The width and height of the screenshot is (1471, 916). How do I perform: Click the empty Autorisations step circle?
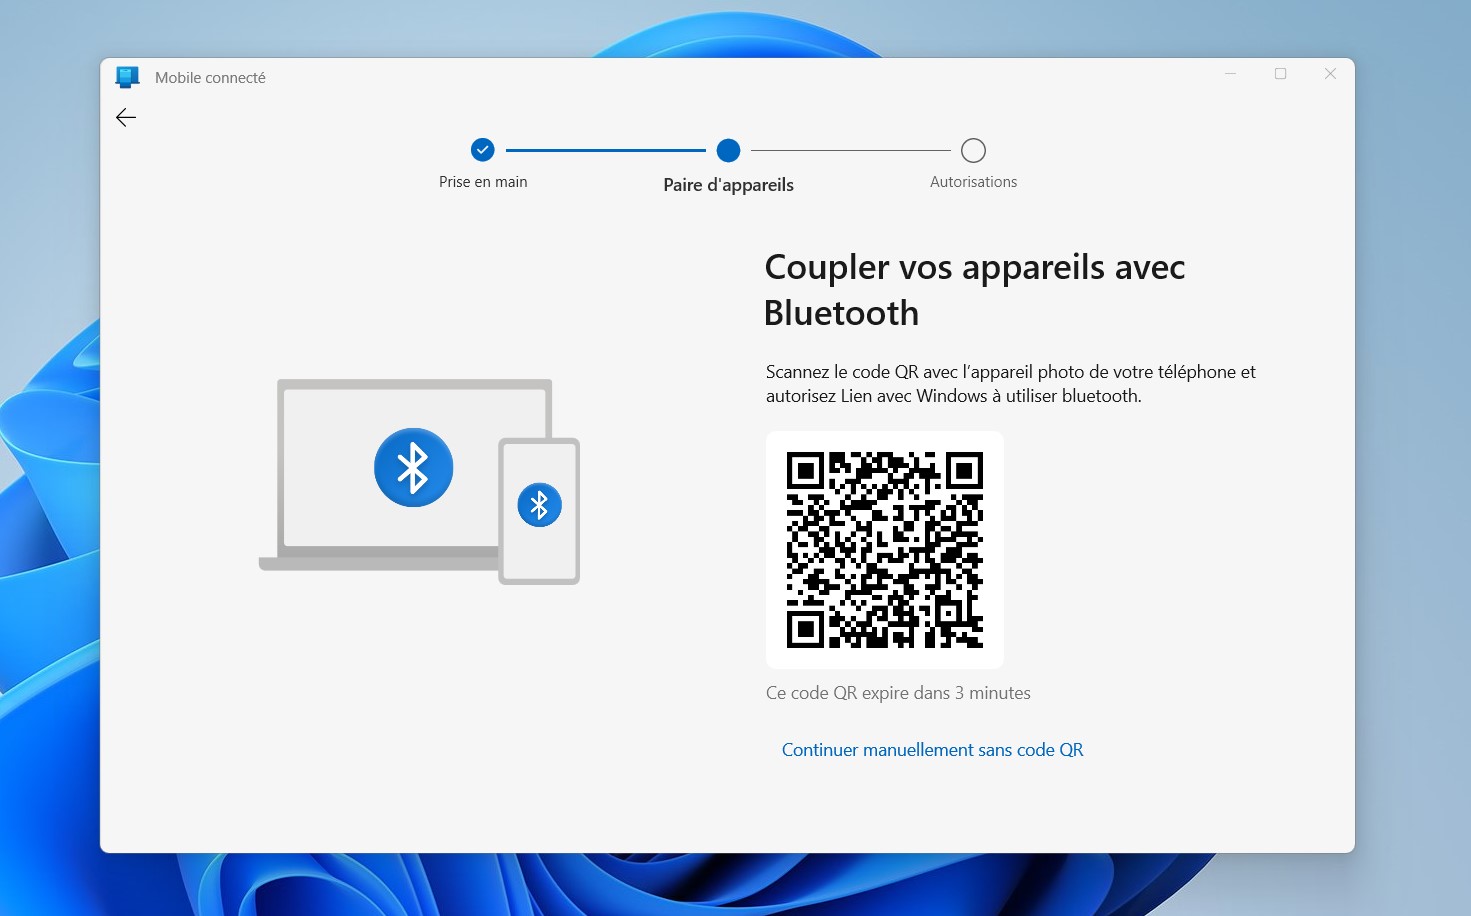click(x=973, y=150)
